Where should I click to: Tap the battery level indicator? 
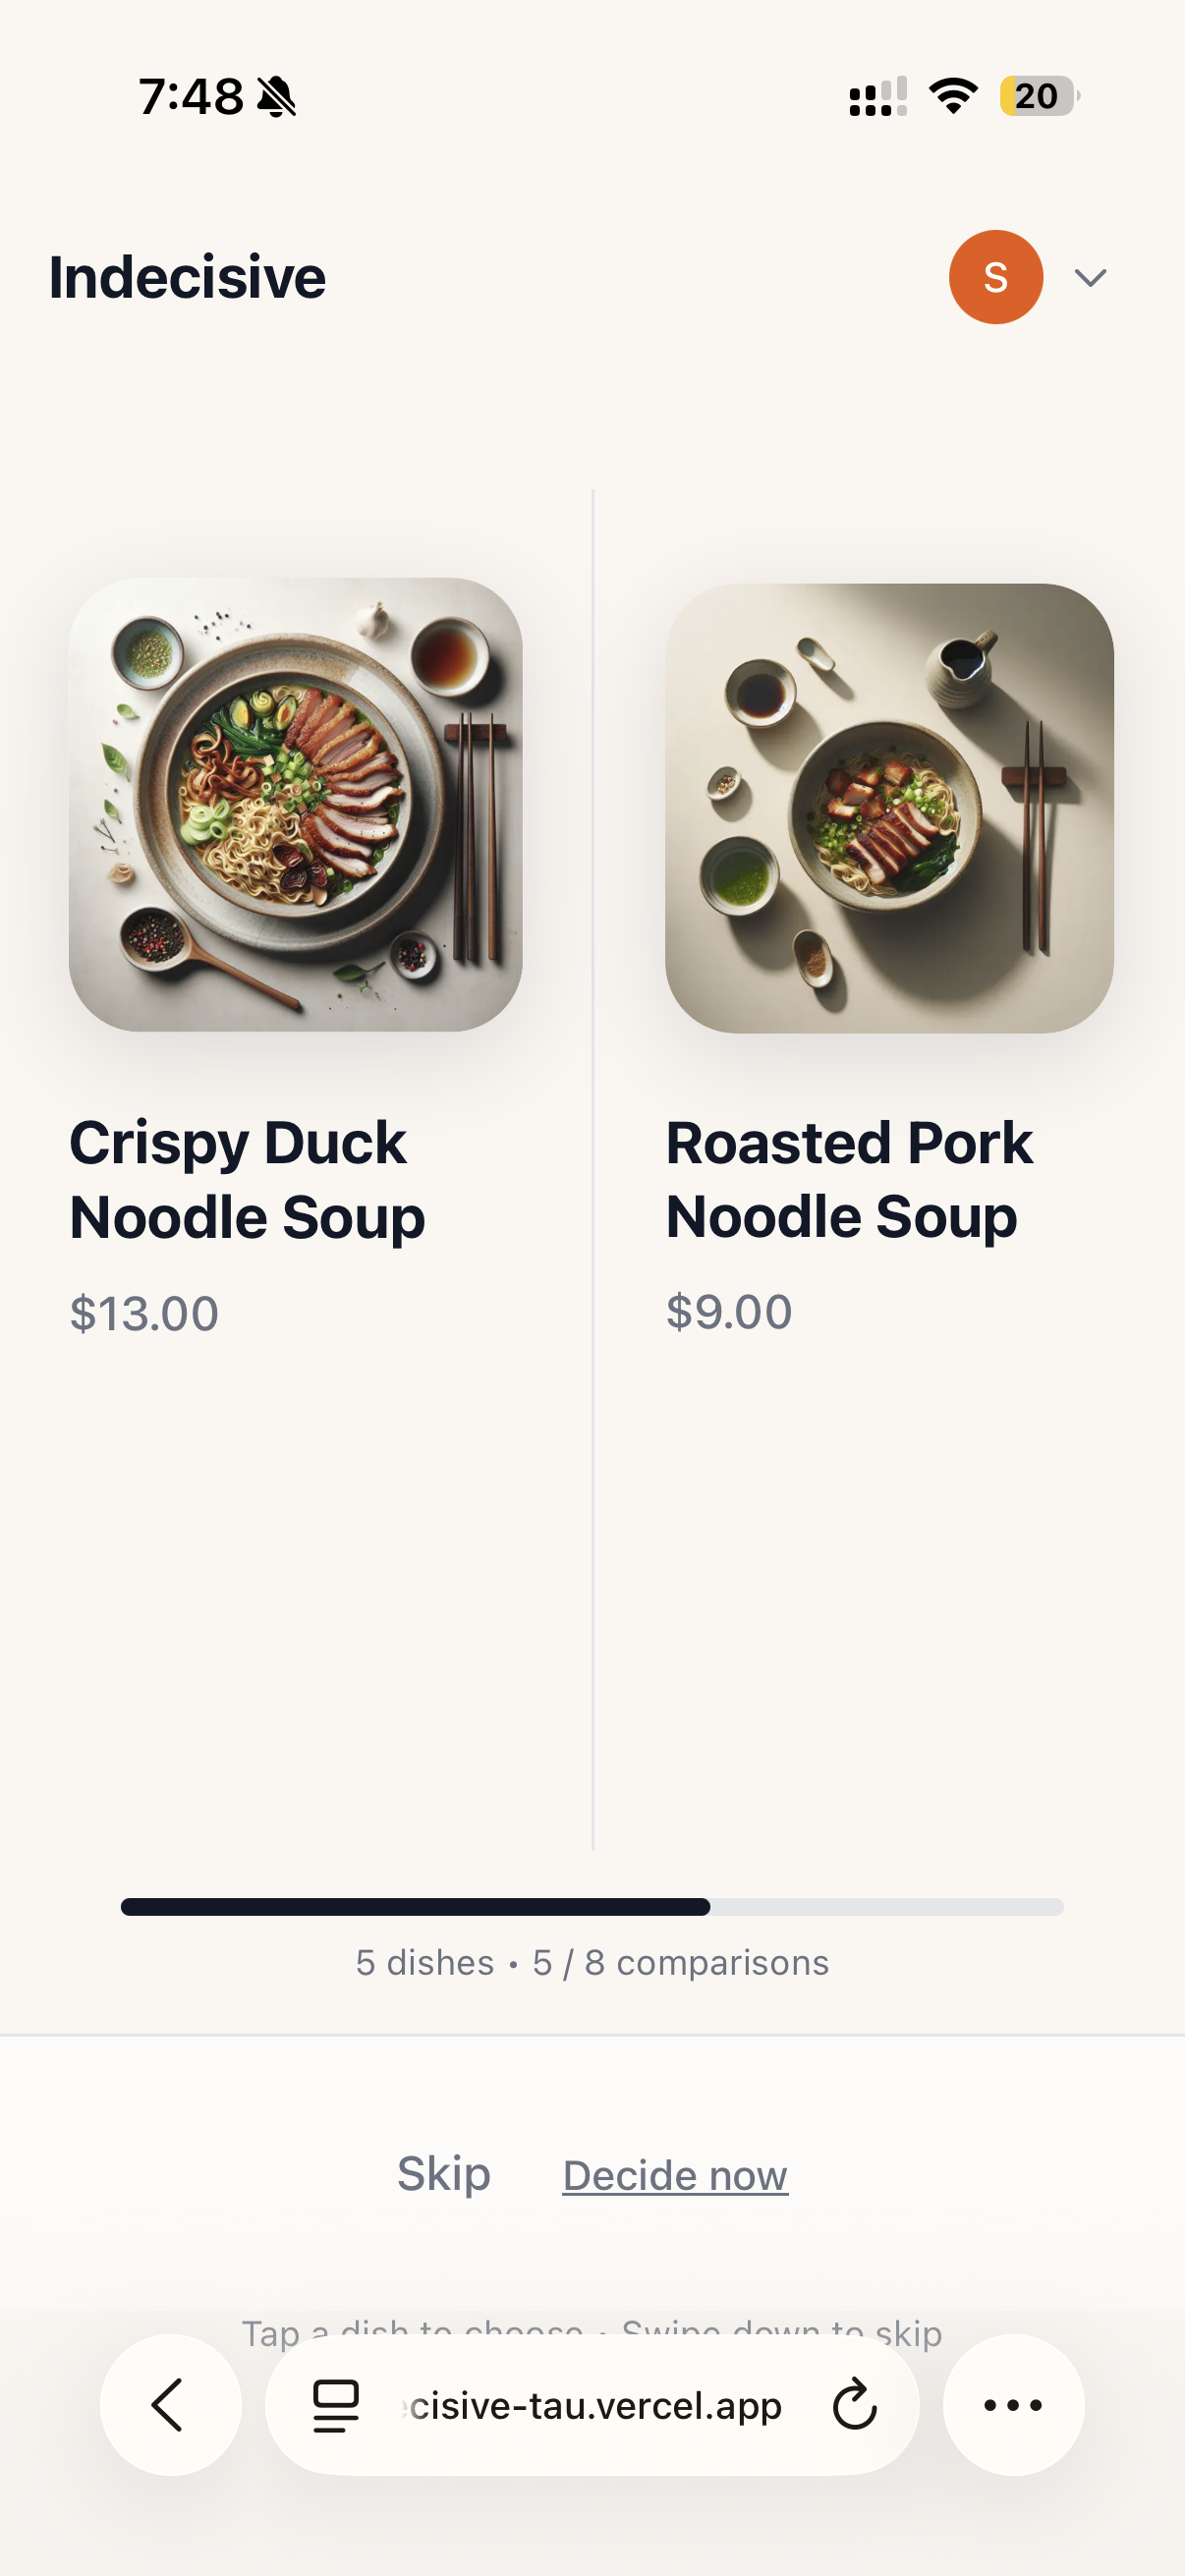pos(1038,96)
